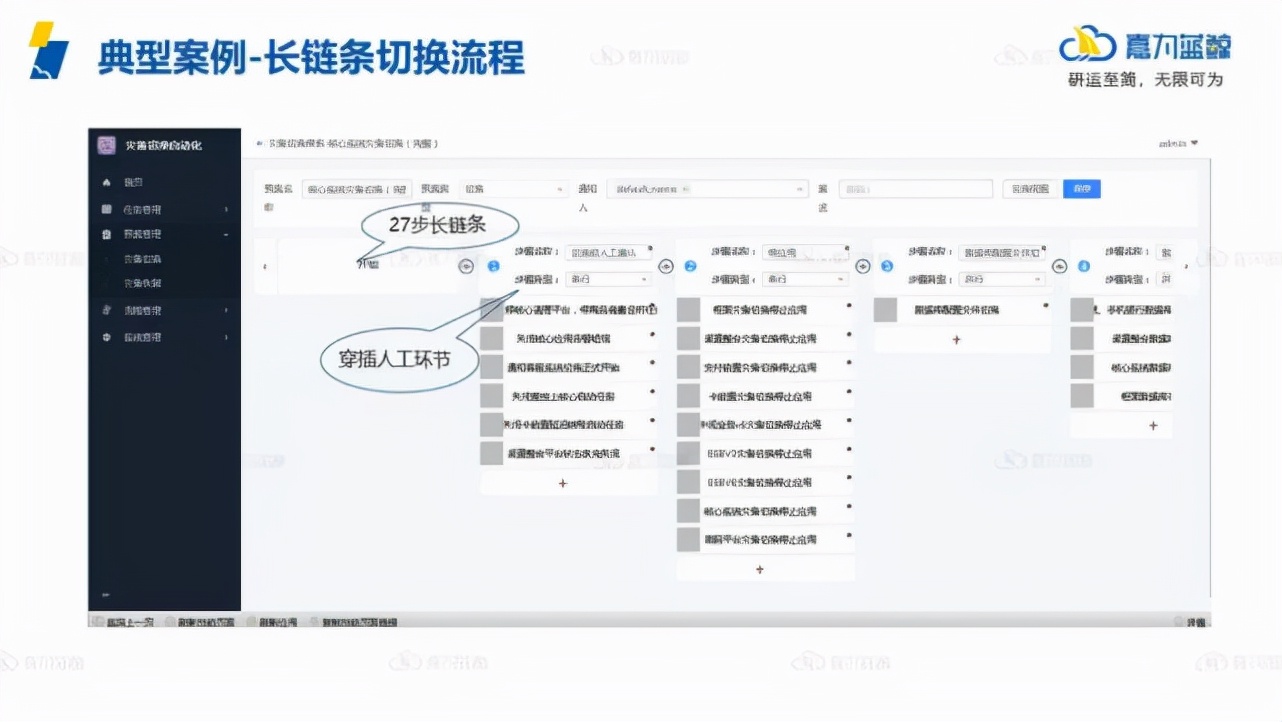
Task: Expand the second sidebar menu with grid icon
Action: point(164,209)
